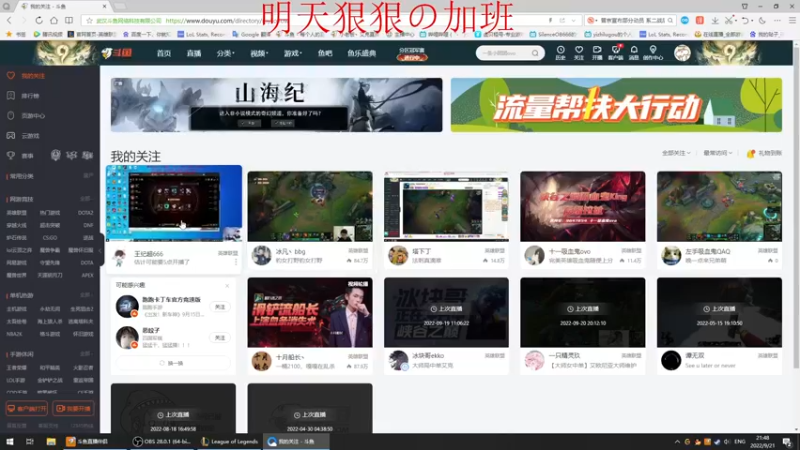Click browser home button
Viewport: 800px width, 450px height.
point(54,20)
